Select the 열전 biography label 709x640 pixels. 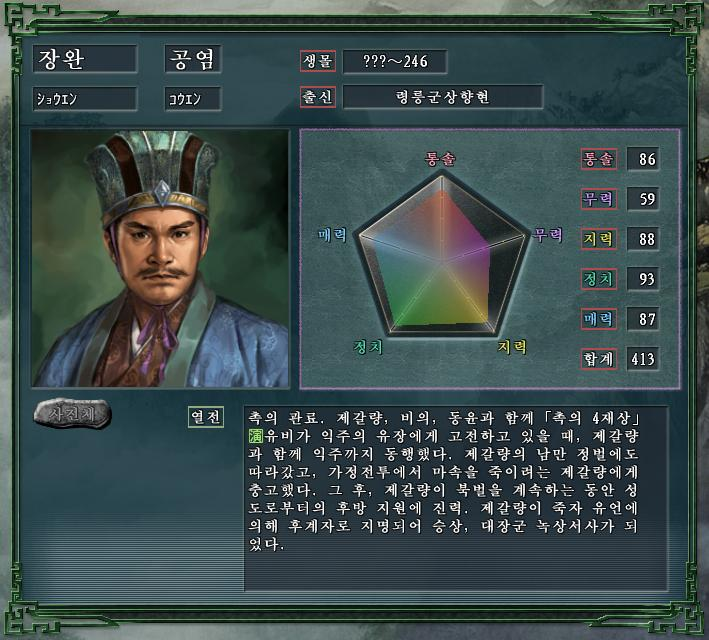206,417
